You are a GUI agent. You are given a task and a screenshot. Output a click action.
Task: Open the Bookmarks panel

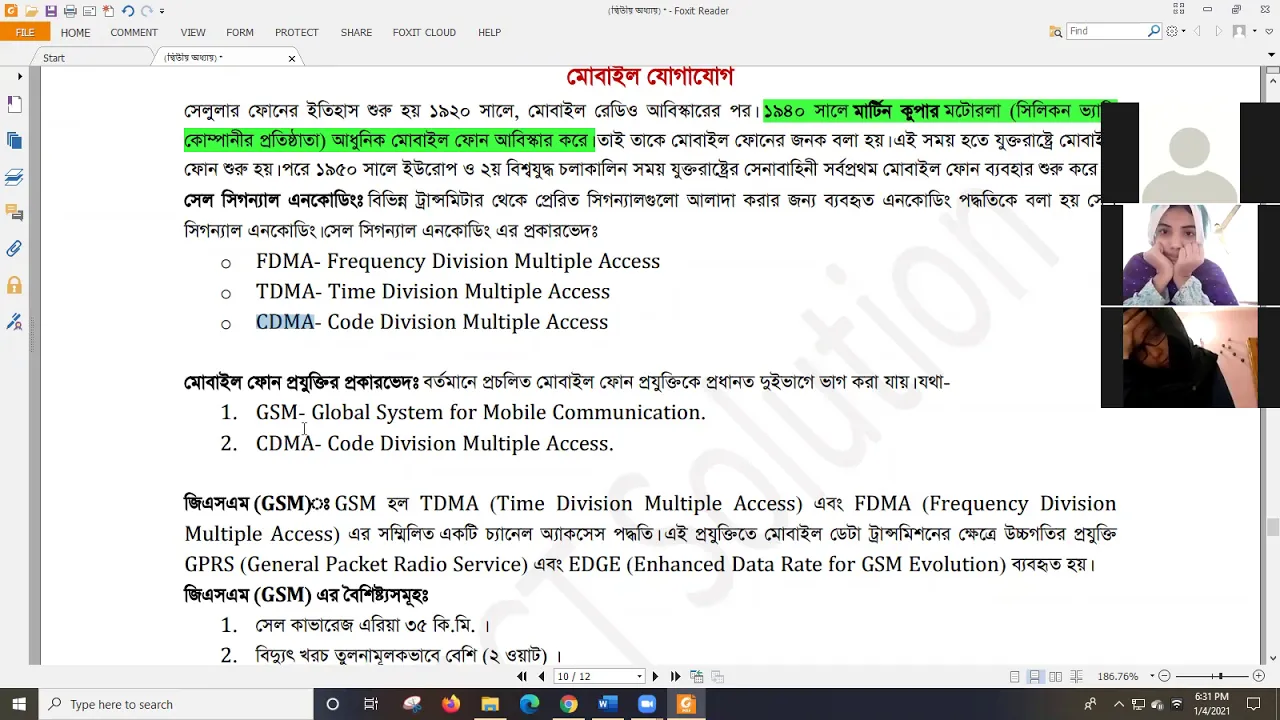(14, 104)
